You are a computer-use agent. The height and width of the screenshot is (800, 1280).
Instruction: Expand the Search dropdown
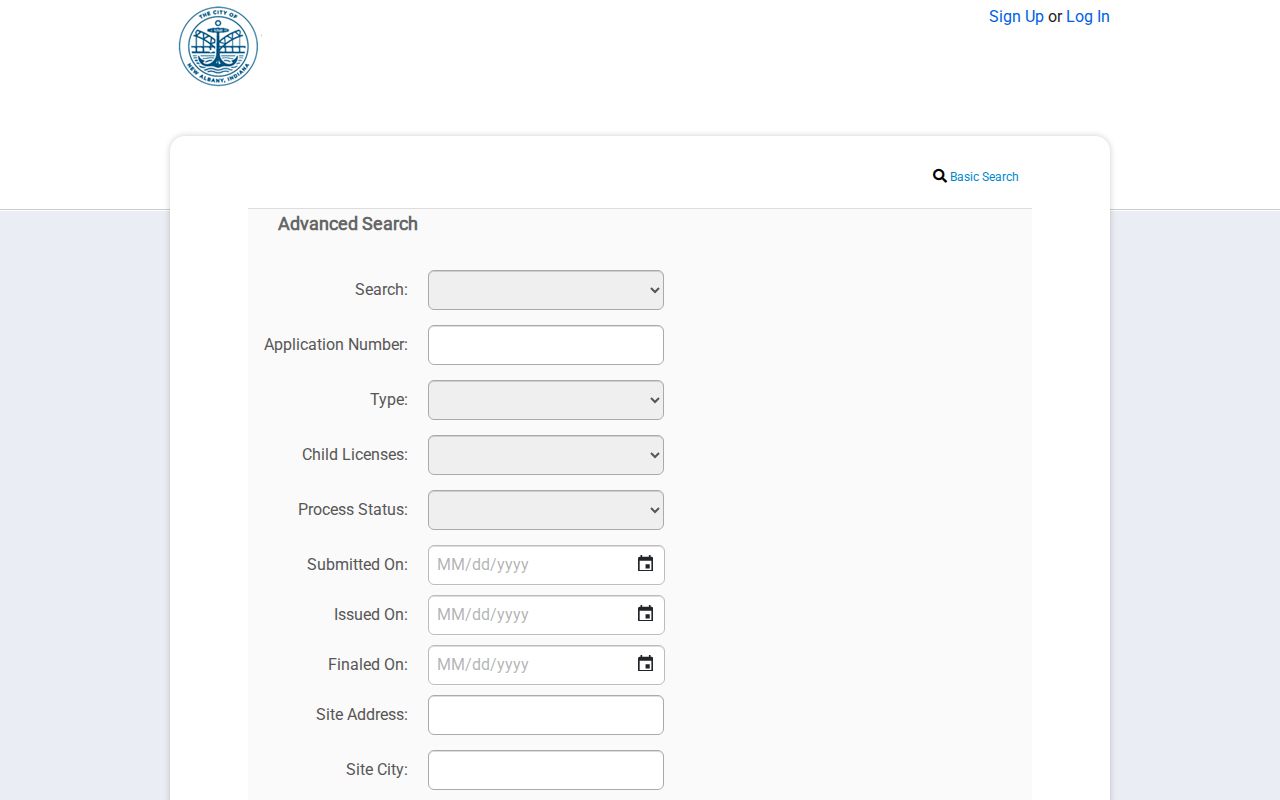pyautogui.click(x=546, y=290)
